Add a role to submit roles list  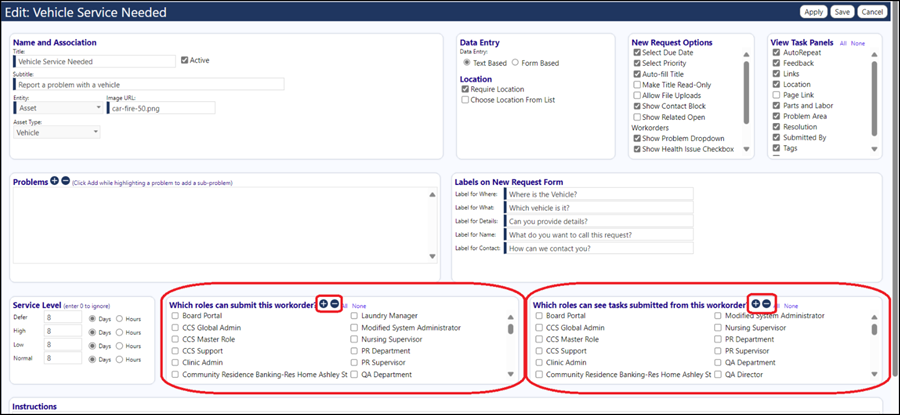coord(324,304)
